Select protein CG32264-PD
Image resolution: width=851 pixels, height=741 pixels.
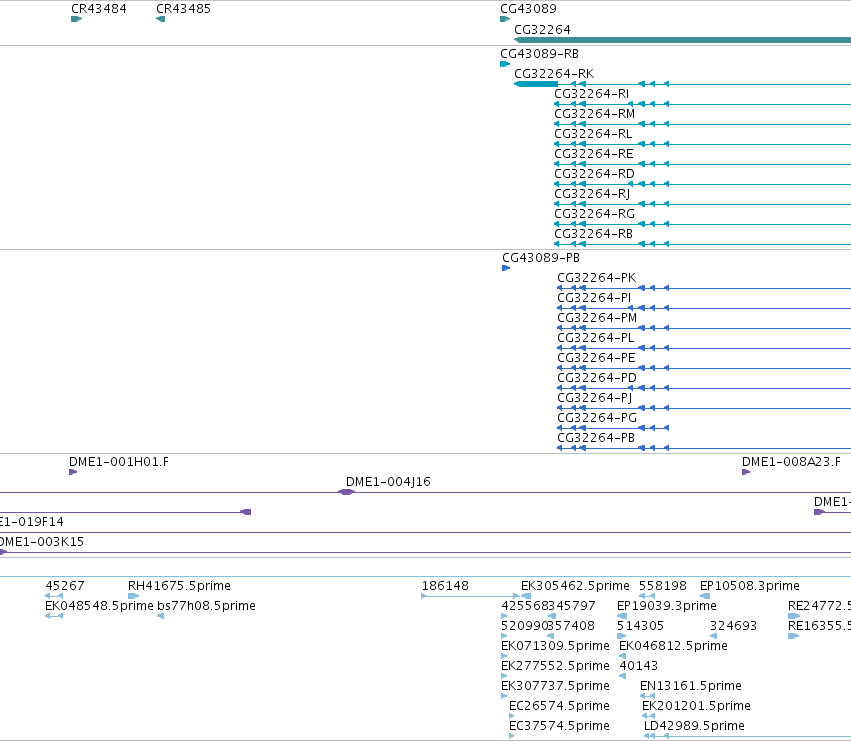704,388
